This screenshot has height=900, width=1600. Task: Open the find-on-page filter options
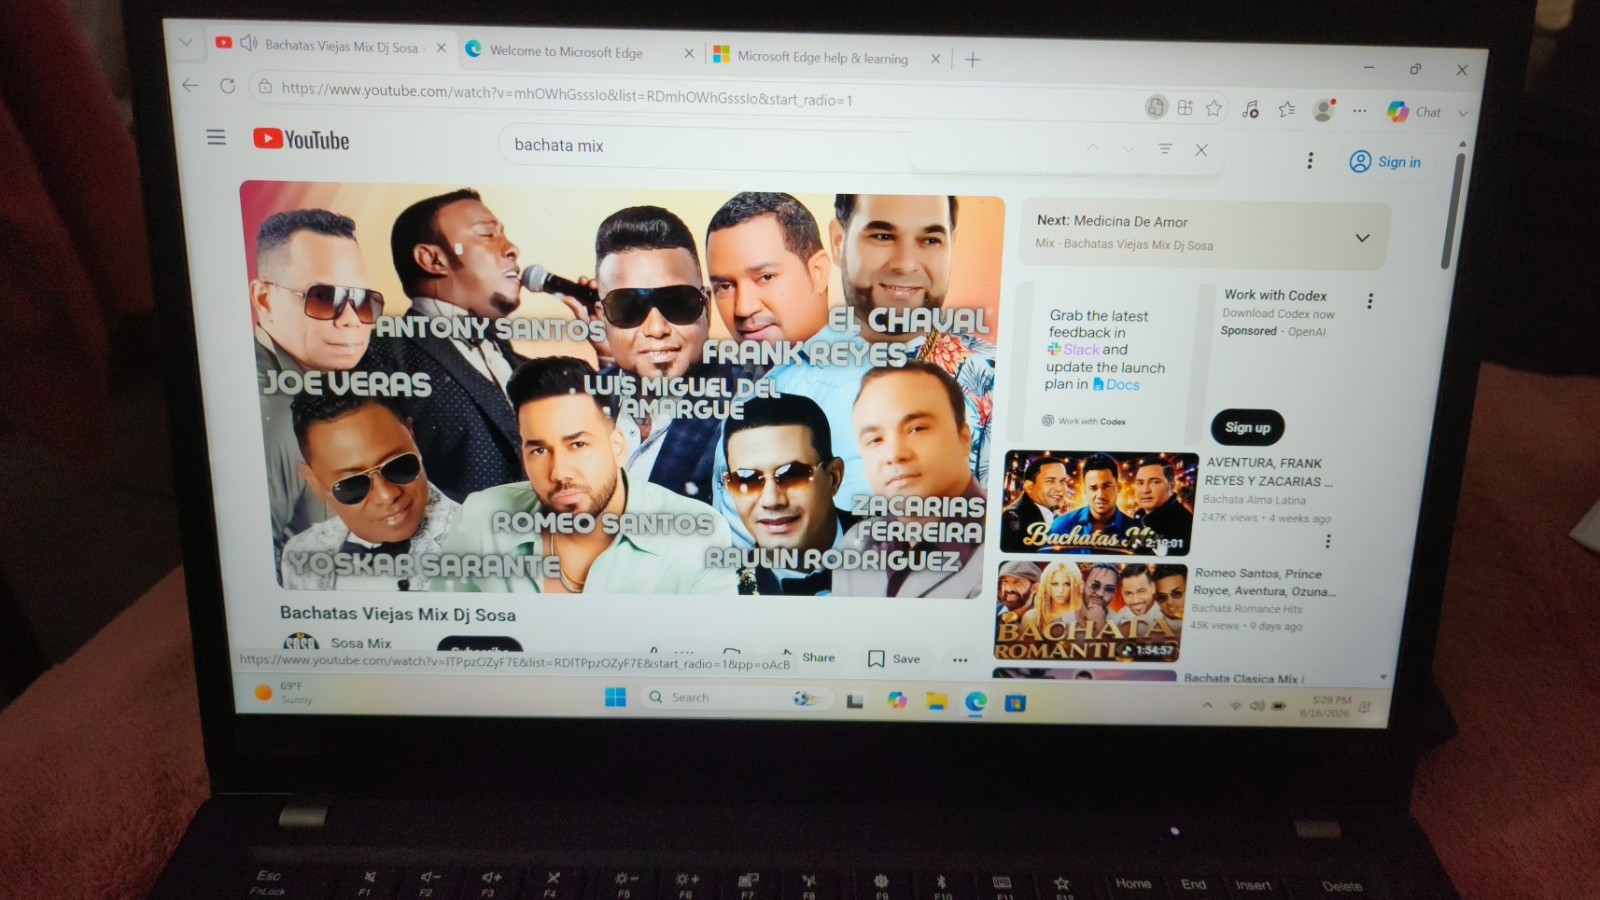[1165, 149]
